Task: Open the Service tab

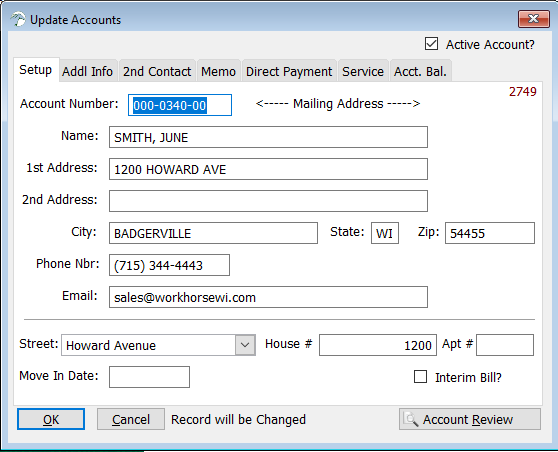Action: click(x=363, y=71)
